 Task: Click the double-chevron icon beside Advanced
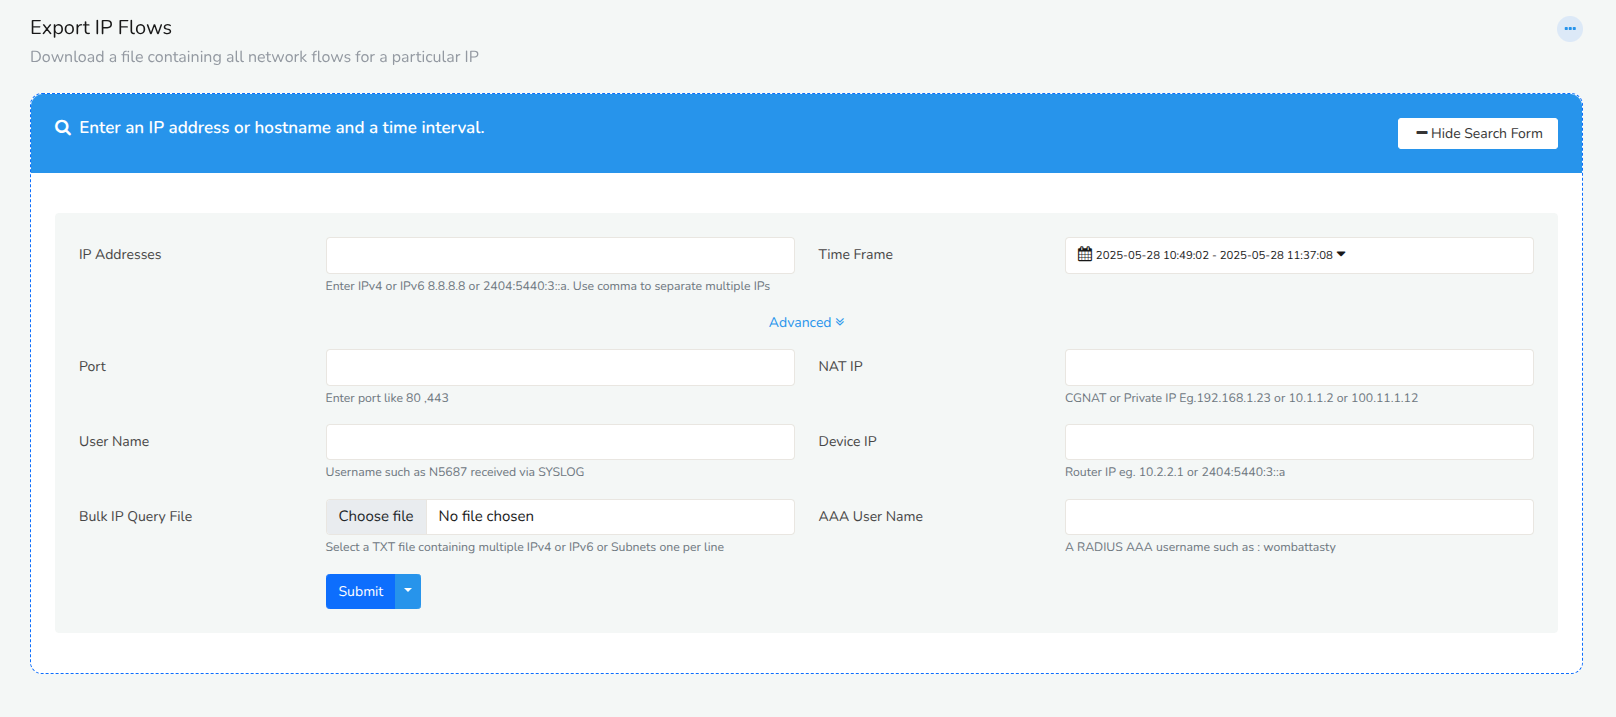pos(840,322)
